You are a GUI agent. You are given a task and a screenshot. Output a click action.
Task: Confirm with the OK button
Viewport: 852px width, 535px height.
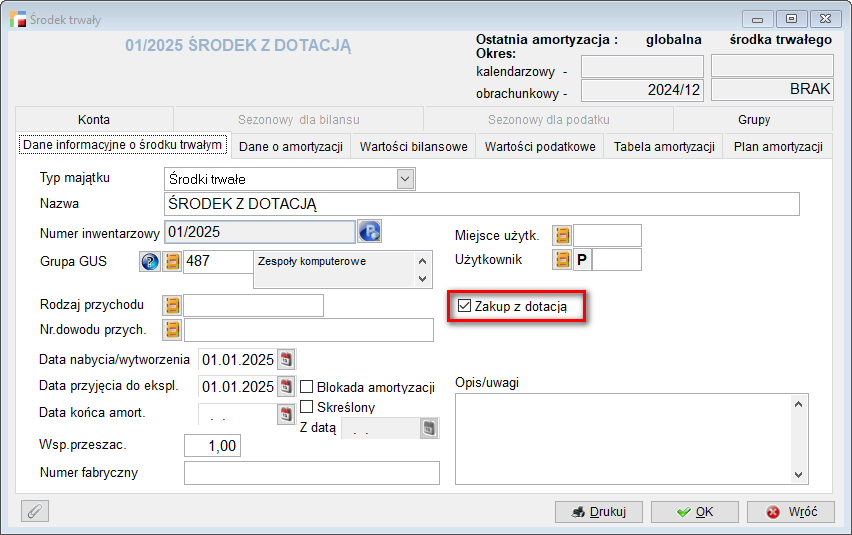[694, 512]
